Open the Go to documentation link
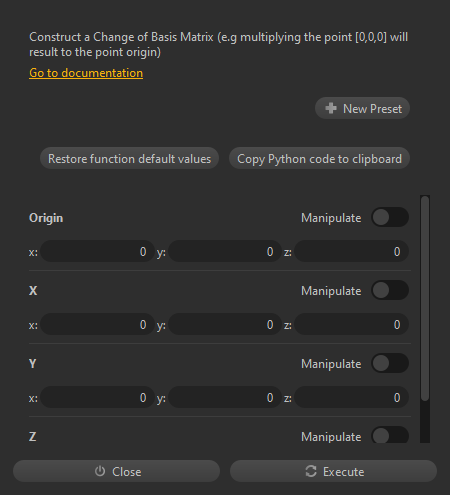 coord(86,73)
